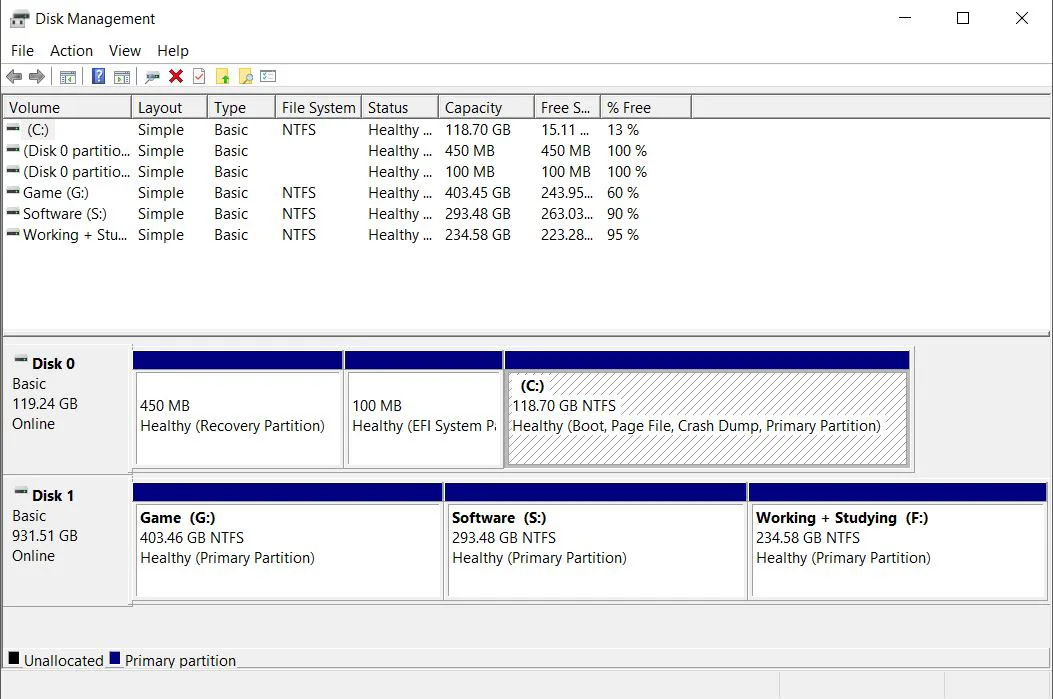The image size is (1053, 699).
Task: Click the 90 % free value
Action: click(623, 214)
